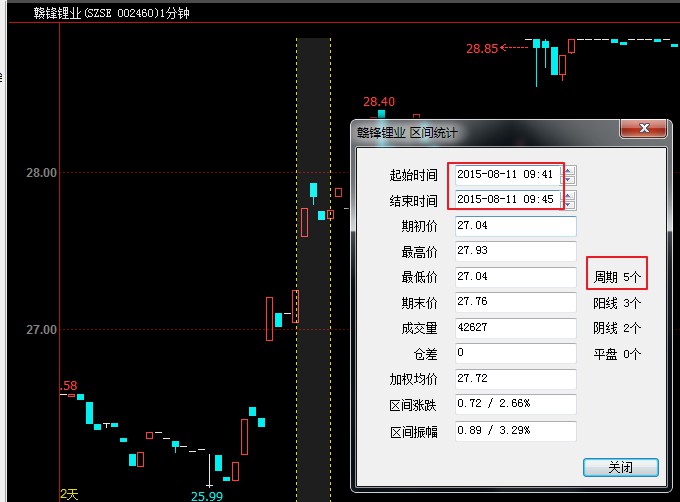Decrease the 结束时间 with down spinner arrow

coord(570,205)
